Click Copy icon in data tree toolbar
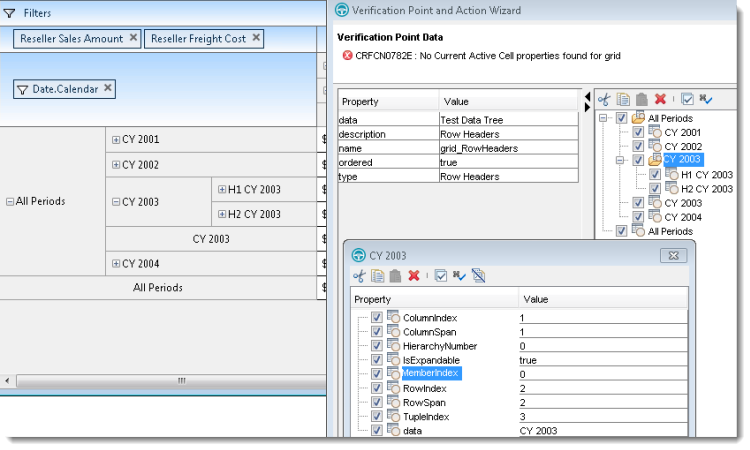Viewport: 750px width, 450px height. pyautogui.click(x=623, y=98)
